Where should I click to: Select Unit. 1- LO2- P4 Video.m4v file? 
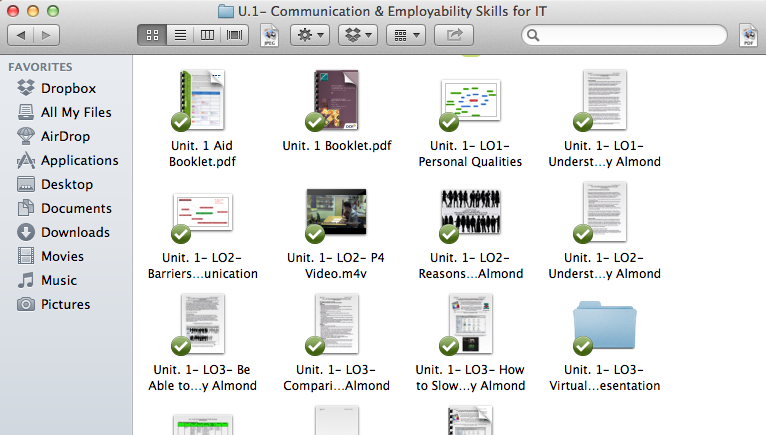tap(336, 212)
